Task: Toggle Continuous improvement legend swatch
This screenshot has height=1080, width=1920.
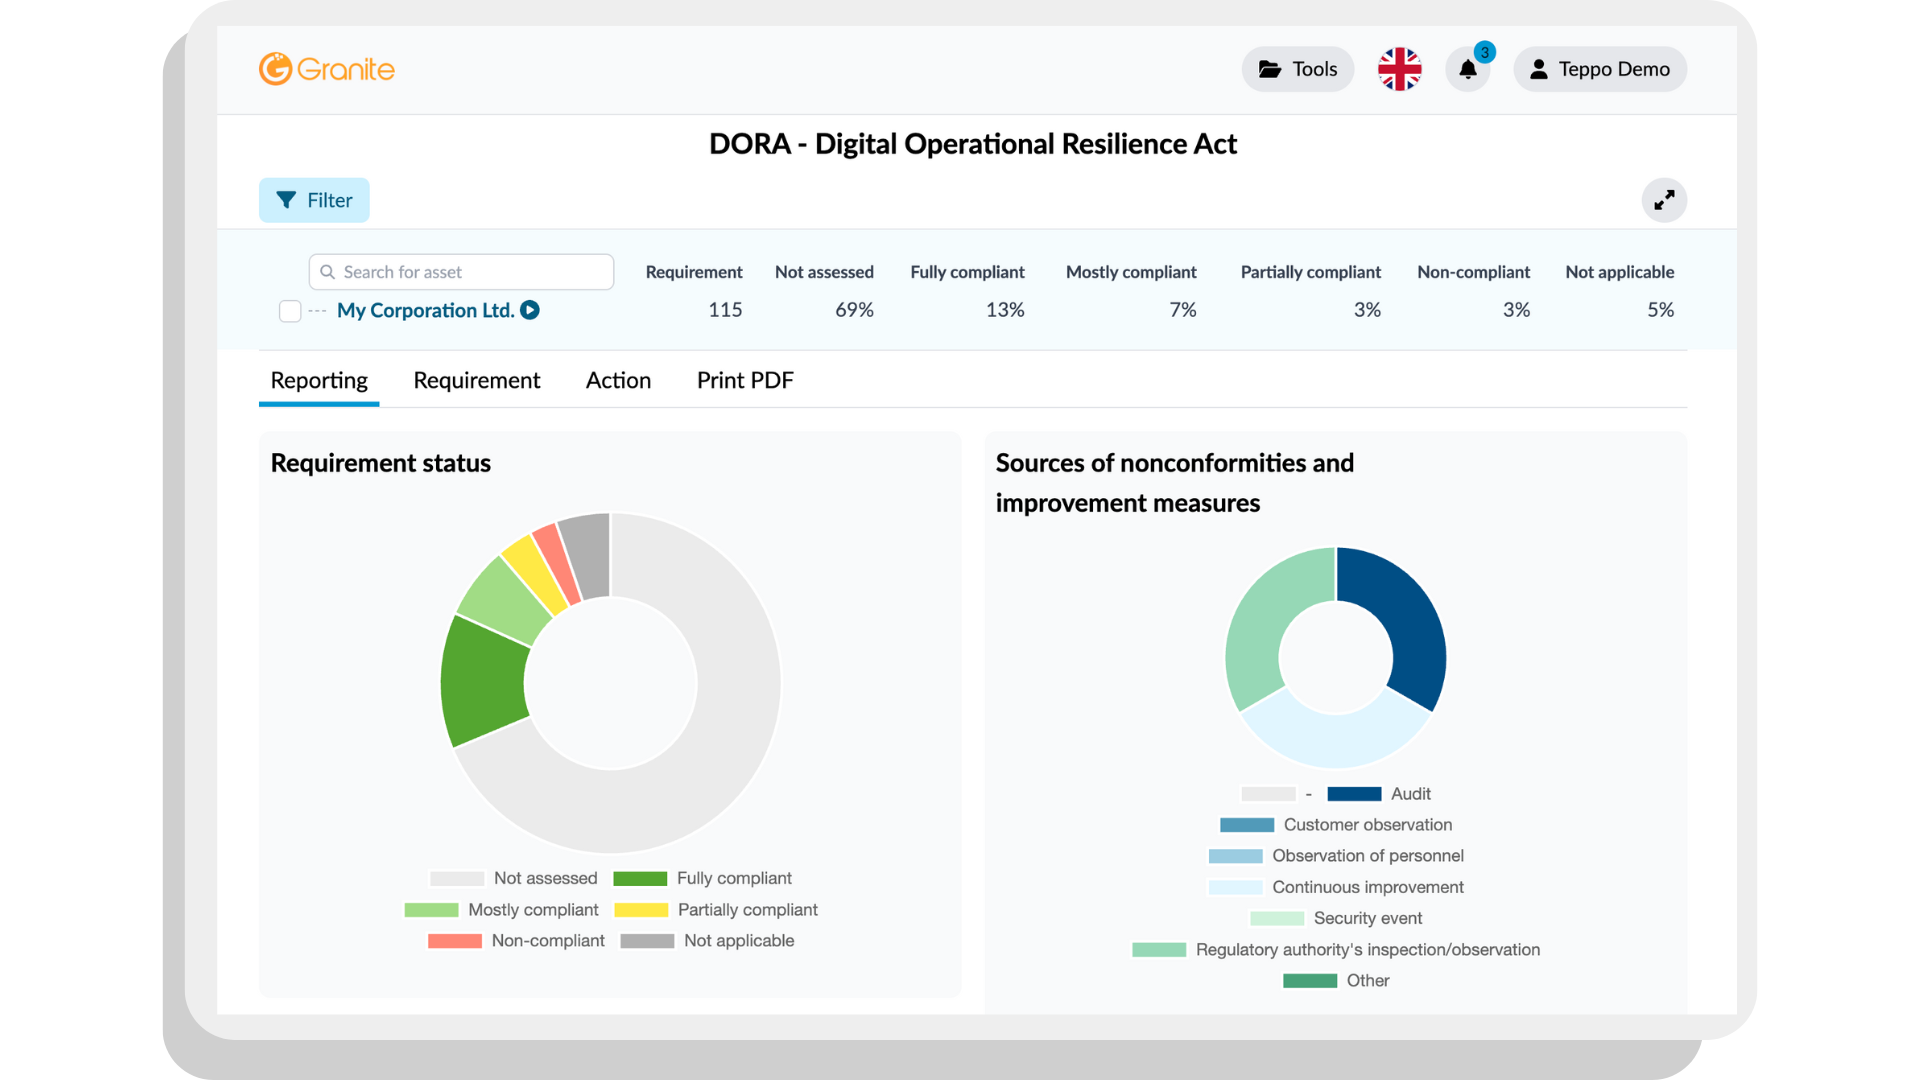Action: (1235, 887)
